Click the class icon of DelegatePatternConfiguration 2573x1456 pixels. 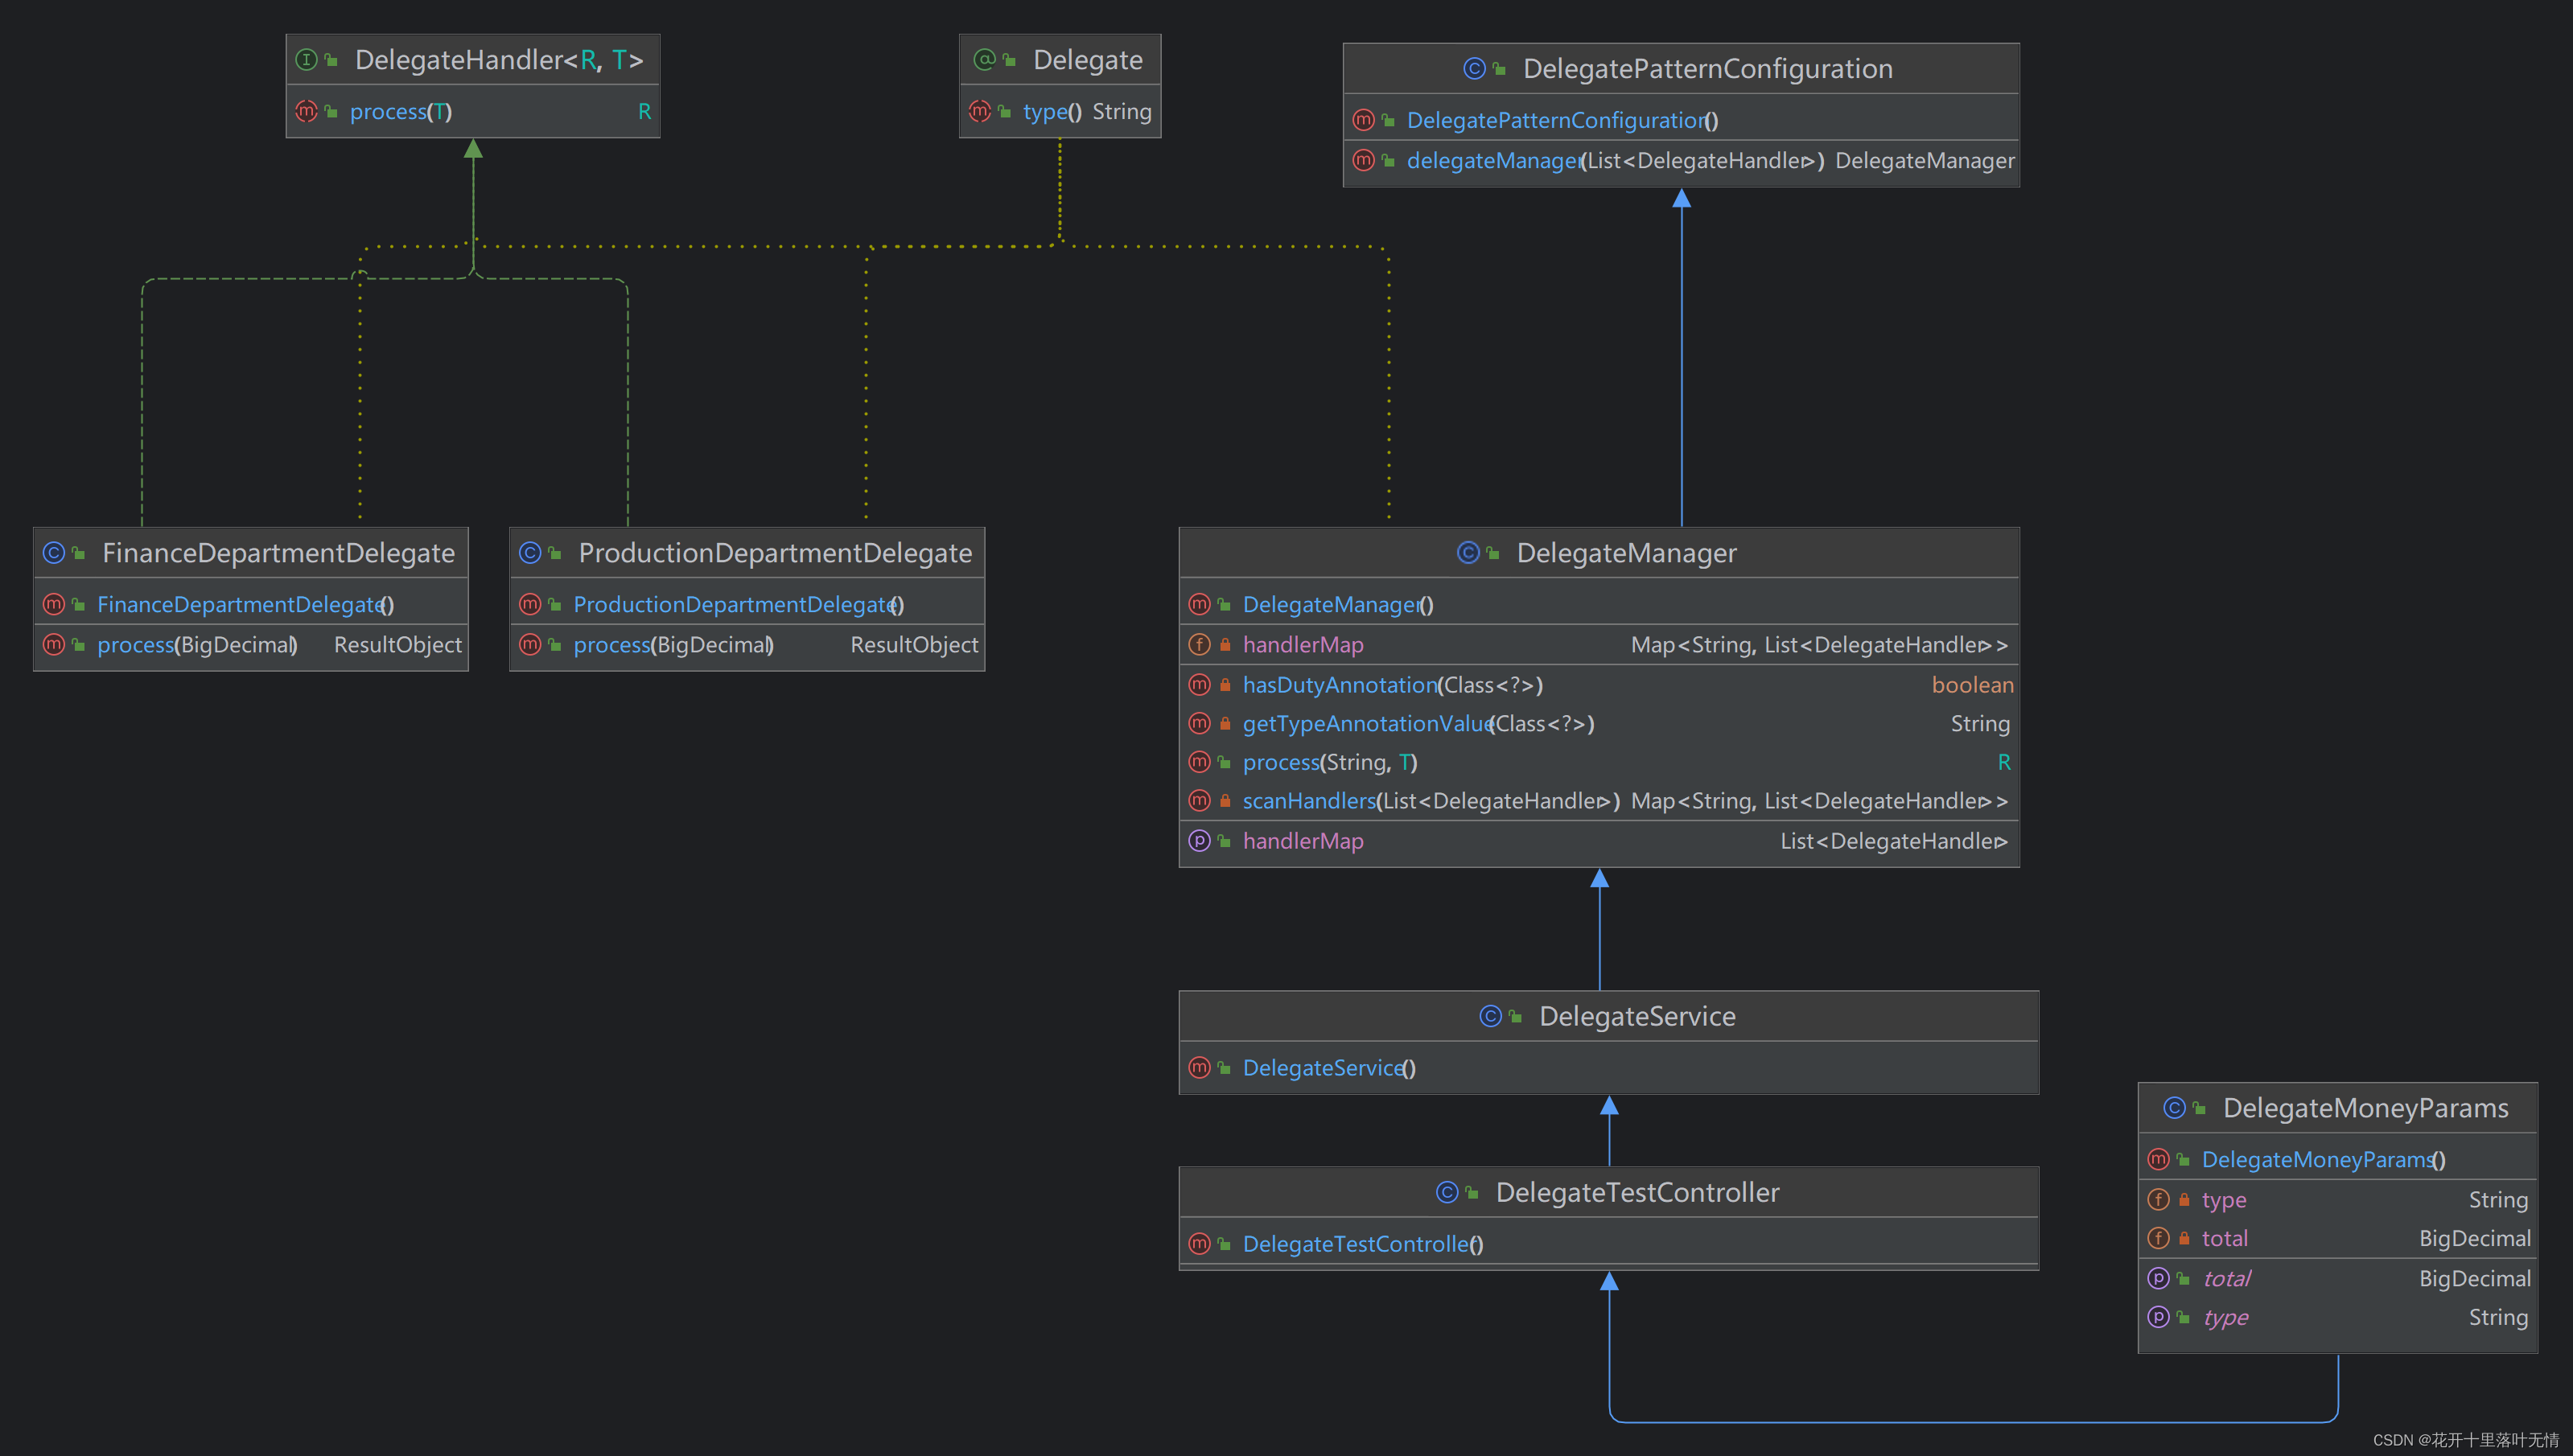1474,68
